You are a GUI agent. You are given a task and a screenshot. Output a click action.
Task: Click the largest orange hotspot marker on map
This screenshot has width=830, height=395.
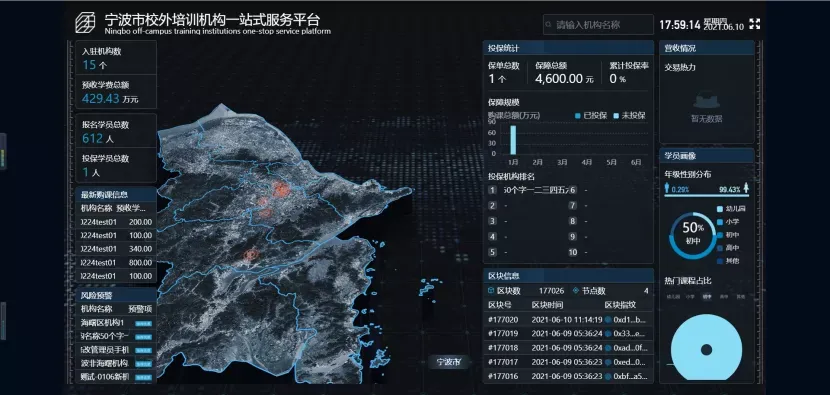(281, 190)
